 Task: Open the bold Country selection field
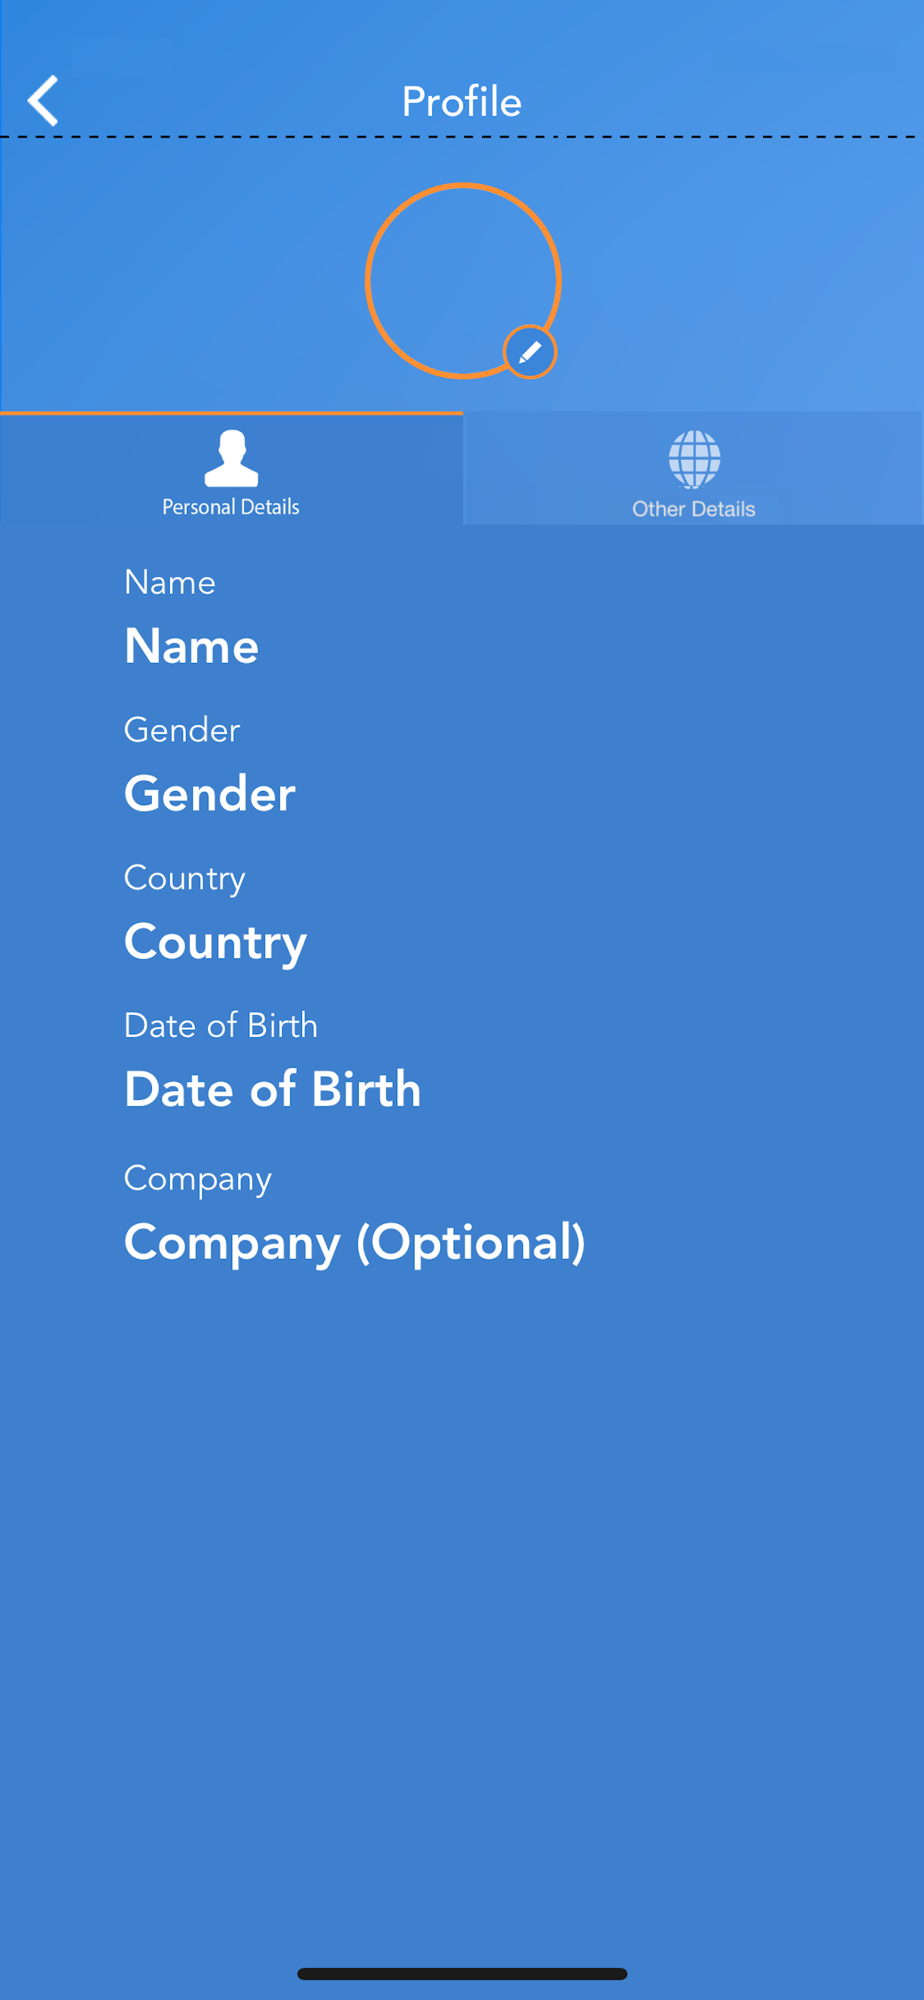pyautogui.click(x=215, y=943)
